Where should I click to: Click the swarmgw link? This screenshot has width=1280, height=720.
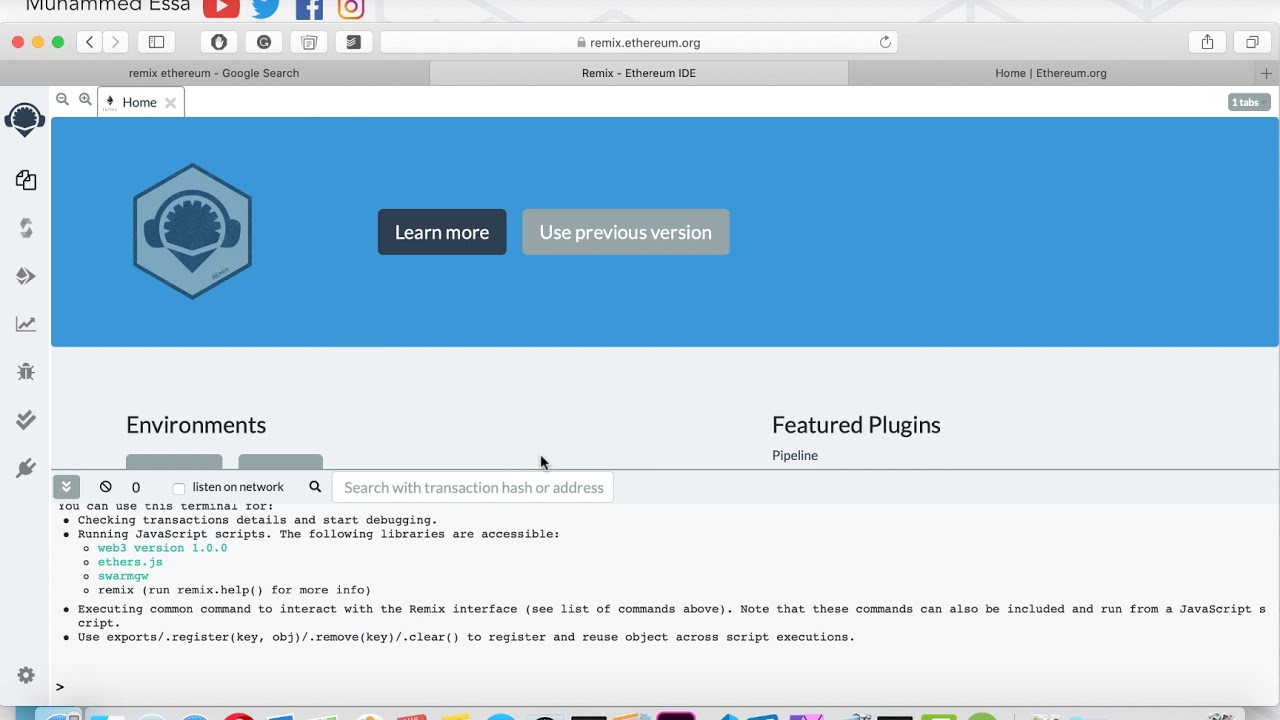(123, 576)
